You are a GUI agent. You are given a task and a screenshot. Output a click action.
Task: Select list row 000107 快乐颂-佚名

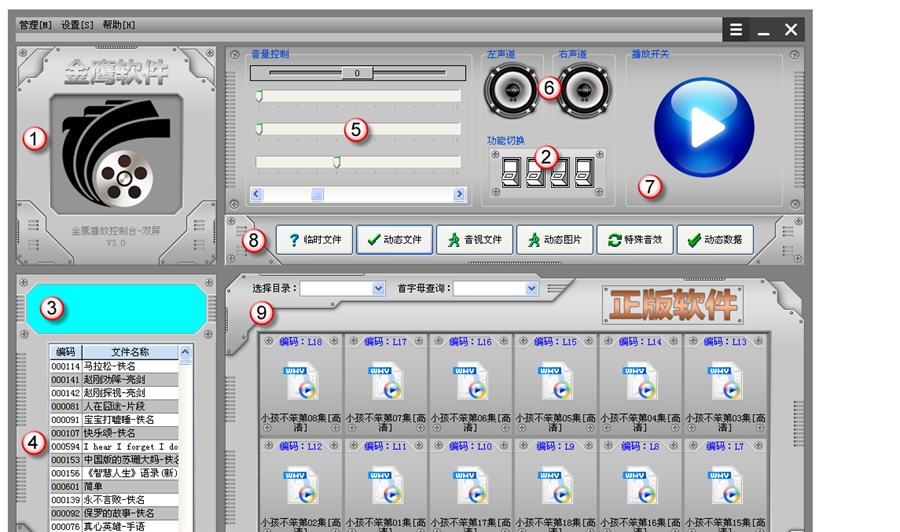[115, 433]
